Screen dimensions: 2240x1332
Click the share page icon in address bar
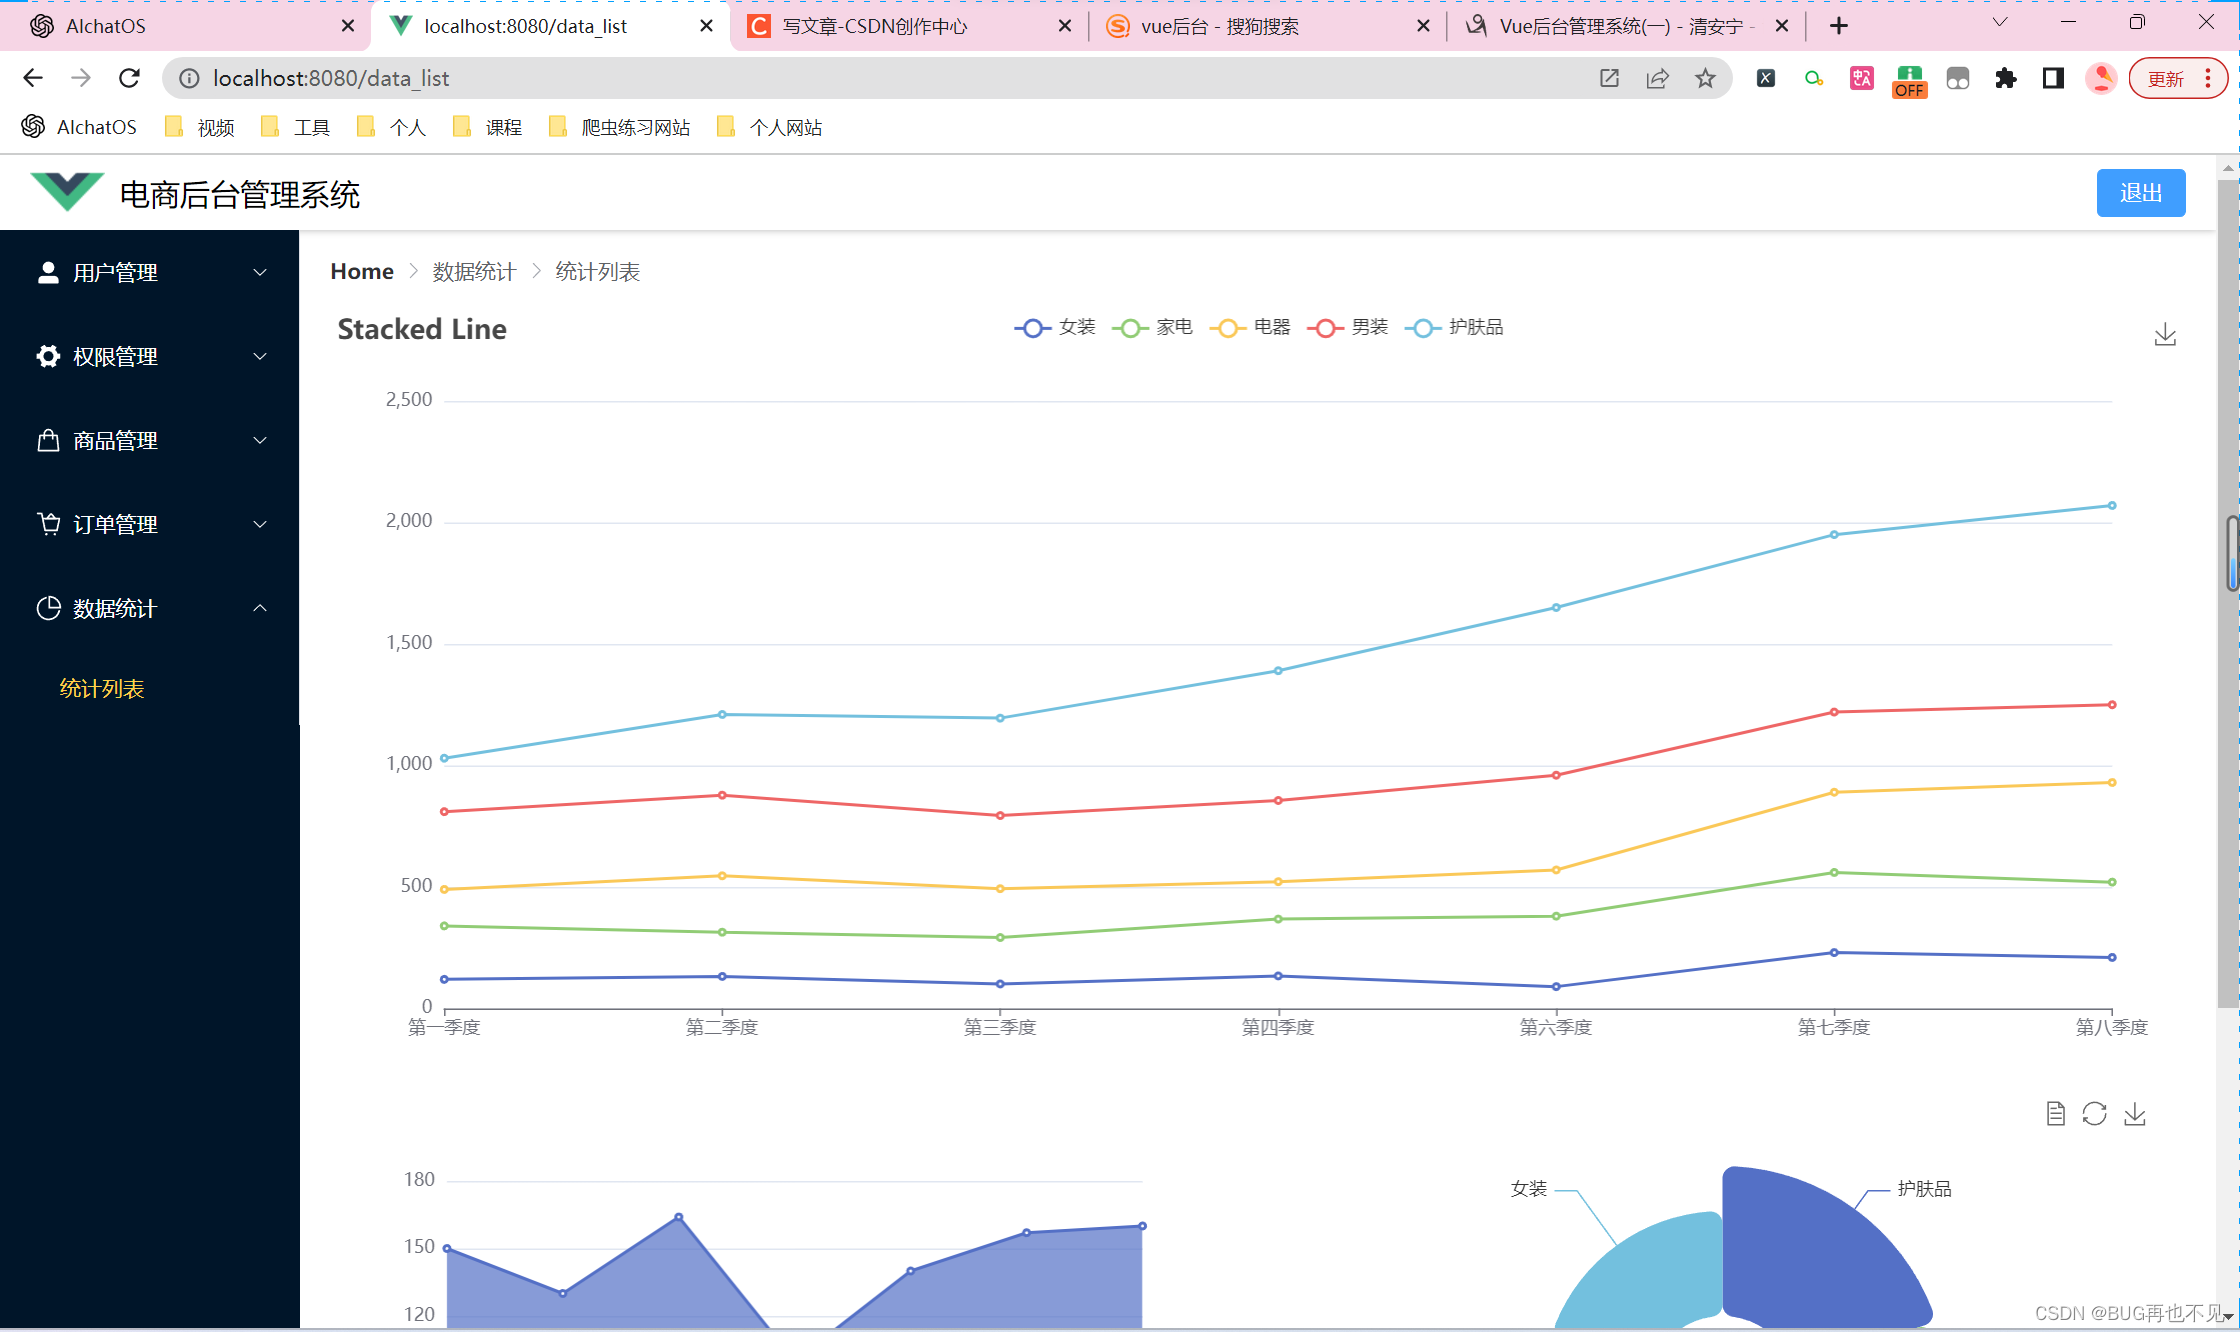1657,78
